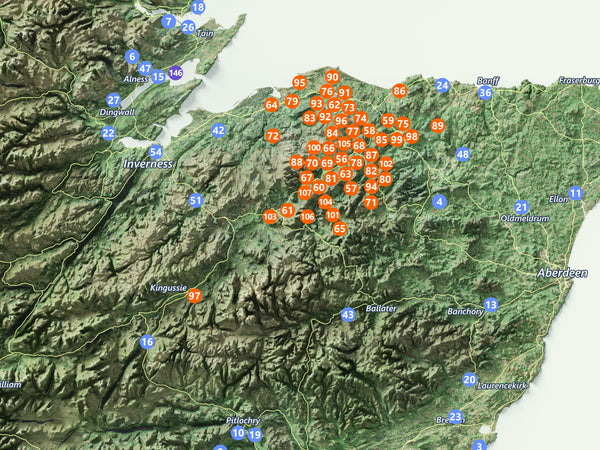Select blue marker 42
Viewport: 600px width, 450px height.
[x=218, y=131]
